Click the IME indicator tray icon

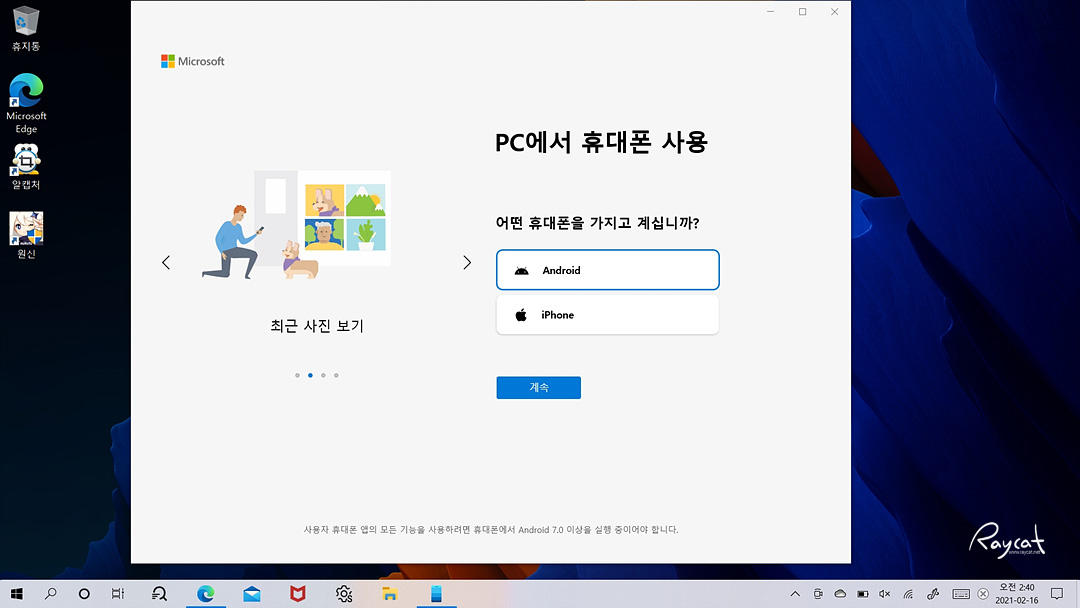coord(983,594)
